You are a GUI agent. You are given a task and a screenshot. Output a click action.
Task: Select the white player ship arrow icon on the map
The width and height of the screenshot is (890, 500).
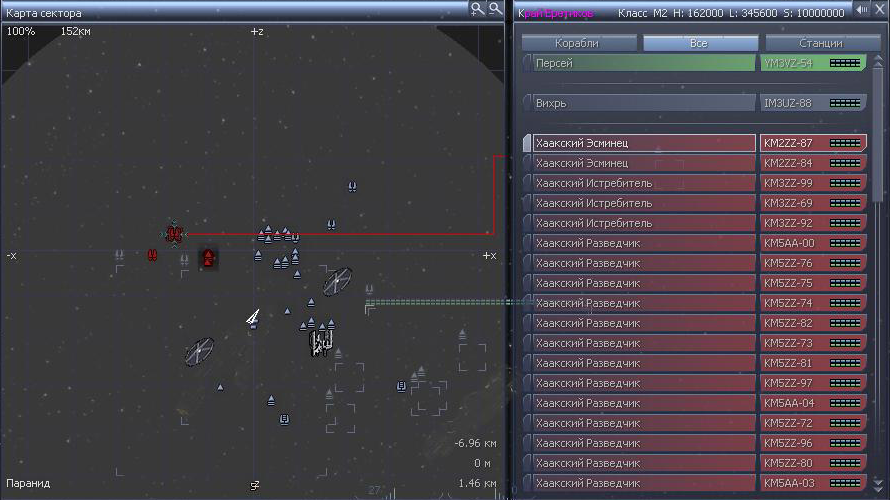(x=253, y=318)
